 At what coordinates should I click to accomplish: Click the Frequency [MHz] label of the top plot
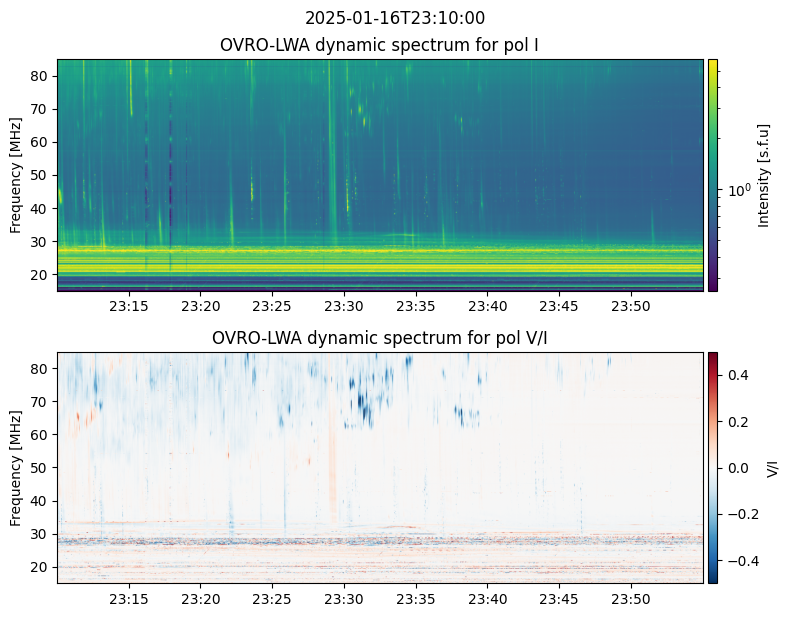(x=16, y=175)
